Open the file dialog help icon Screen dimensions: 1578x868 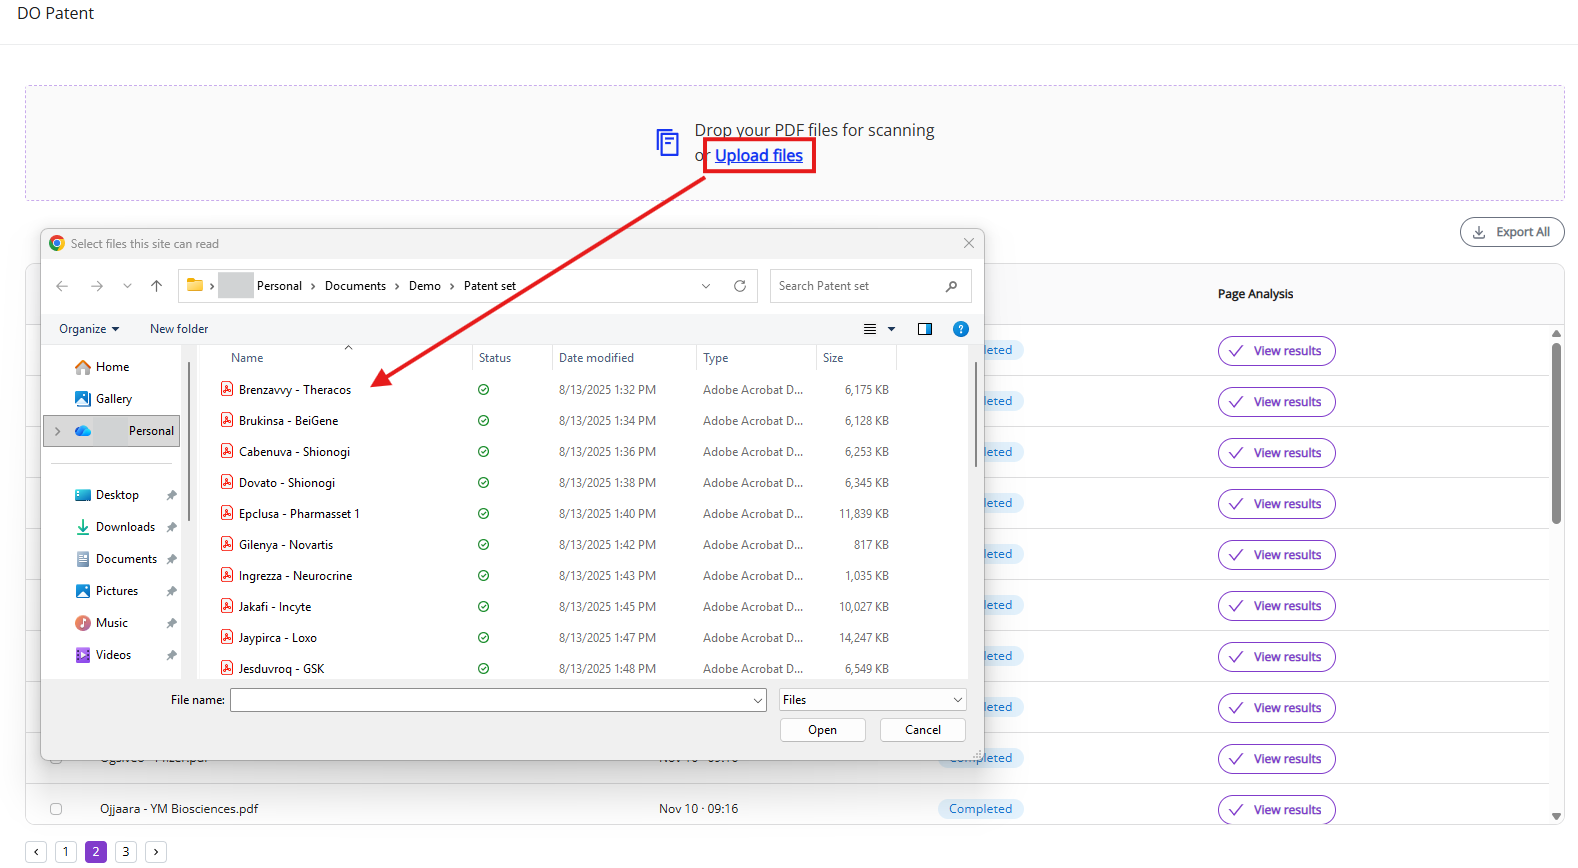961,329
